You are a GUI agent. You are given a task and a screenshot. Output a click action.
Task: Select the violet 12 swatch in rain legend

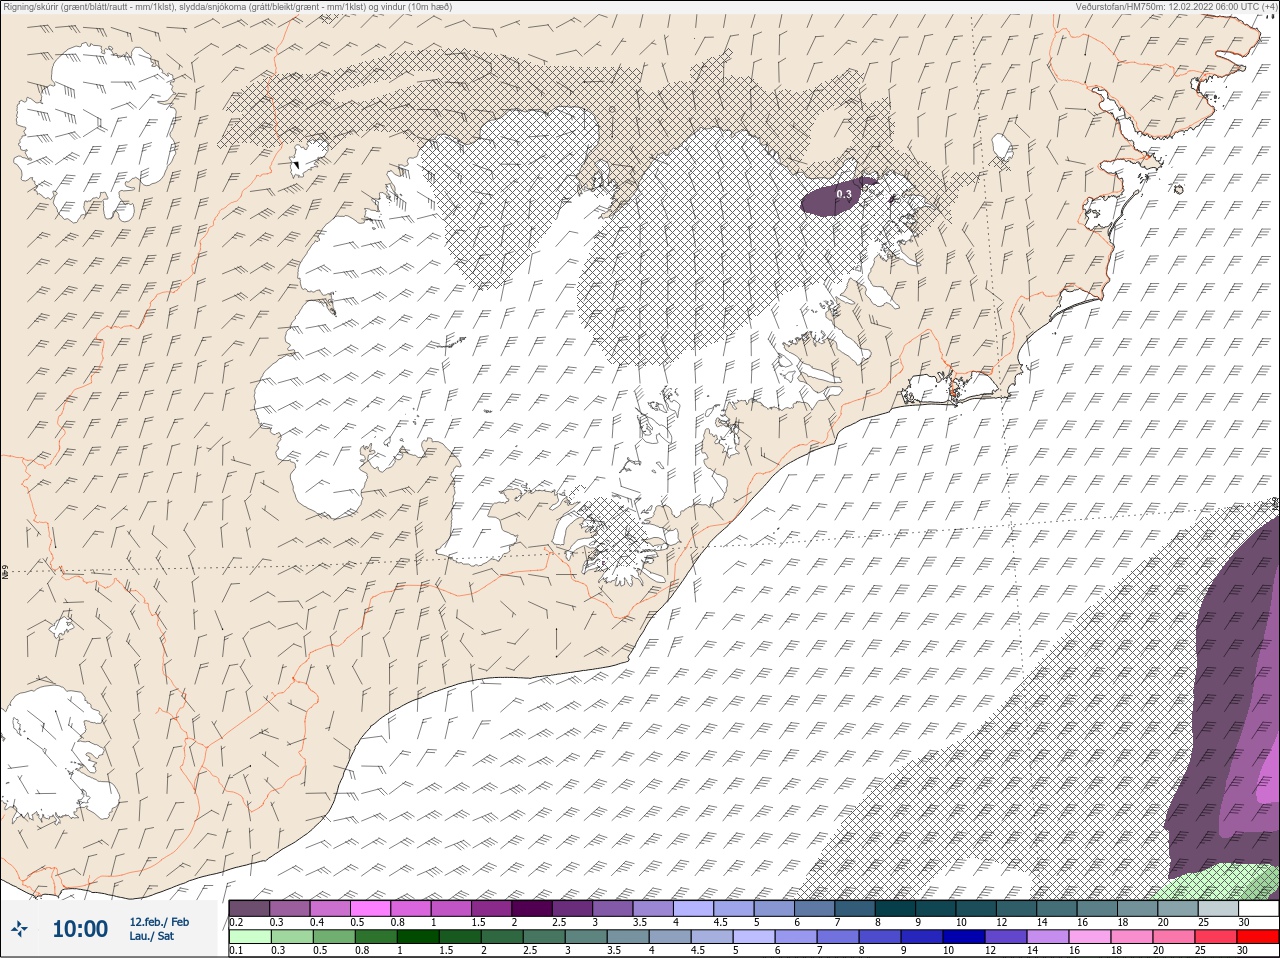tap(1004, 937)
